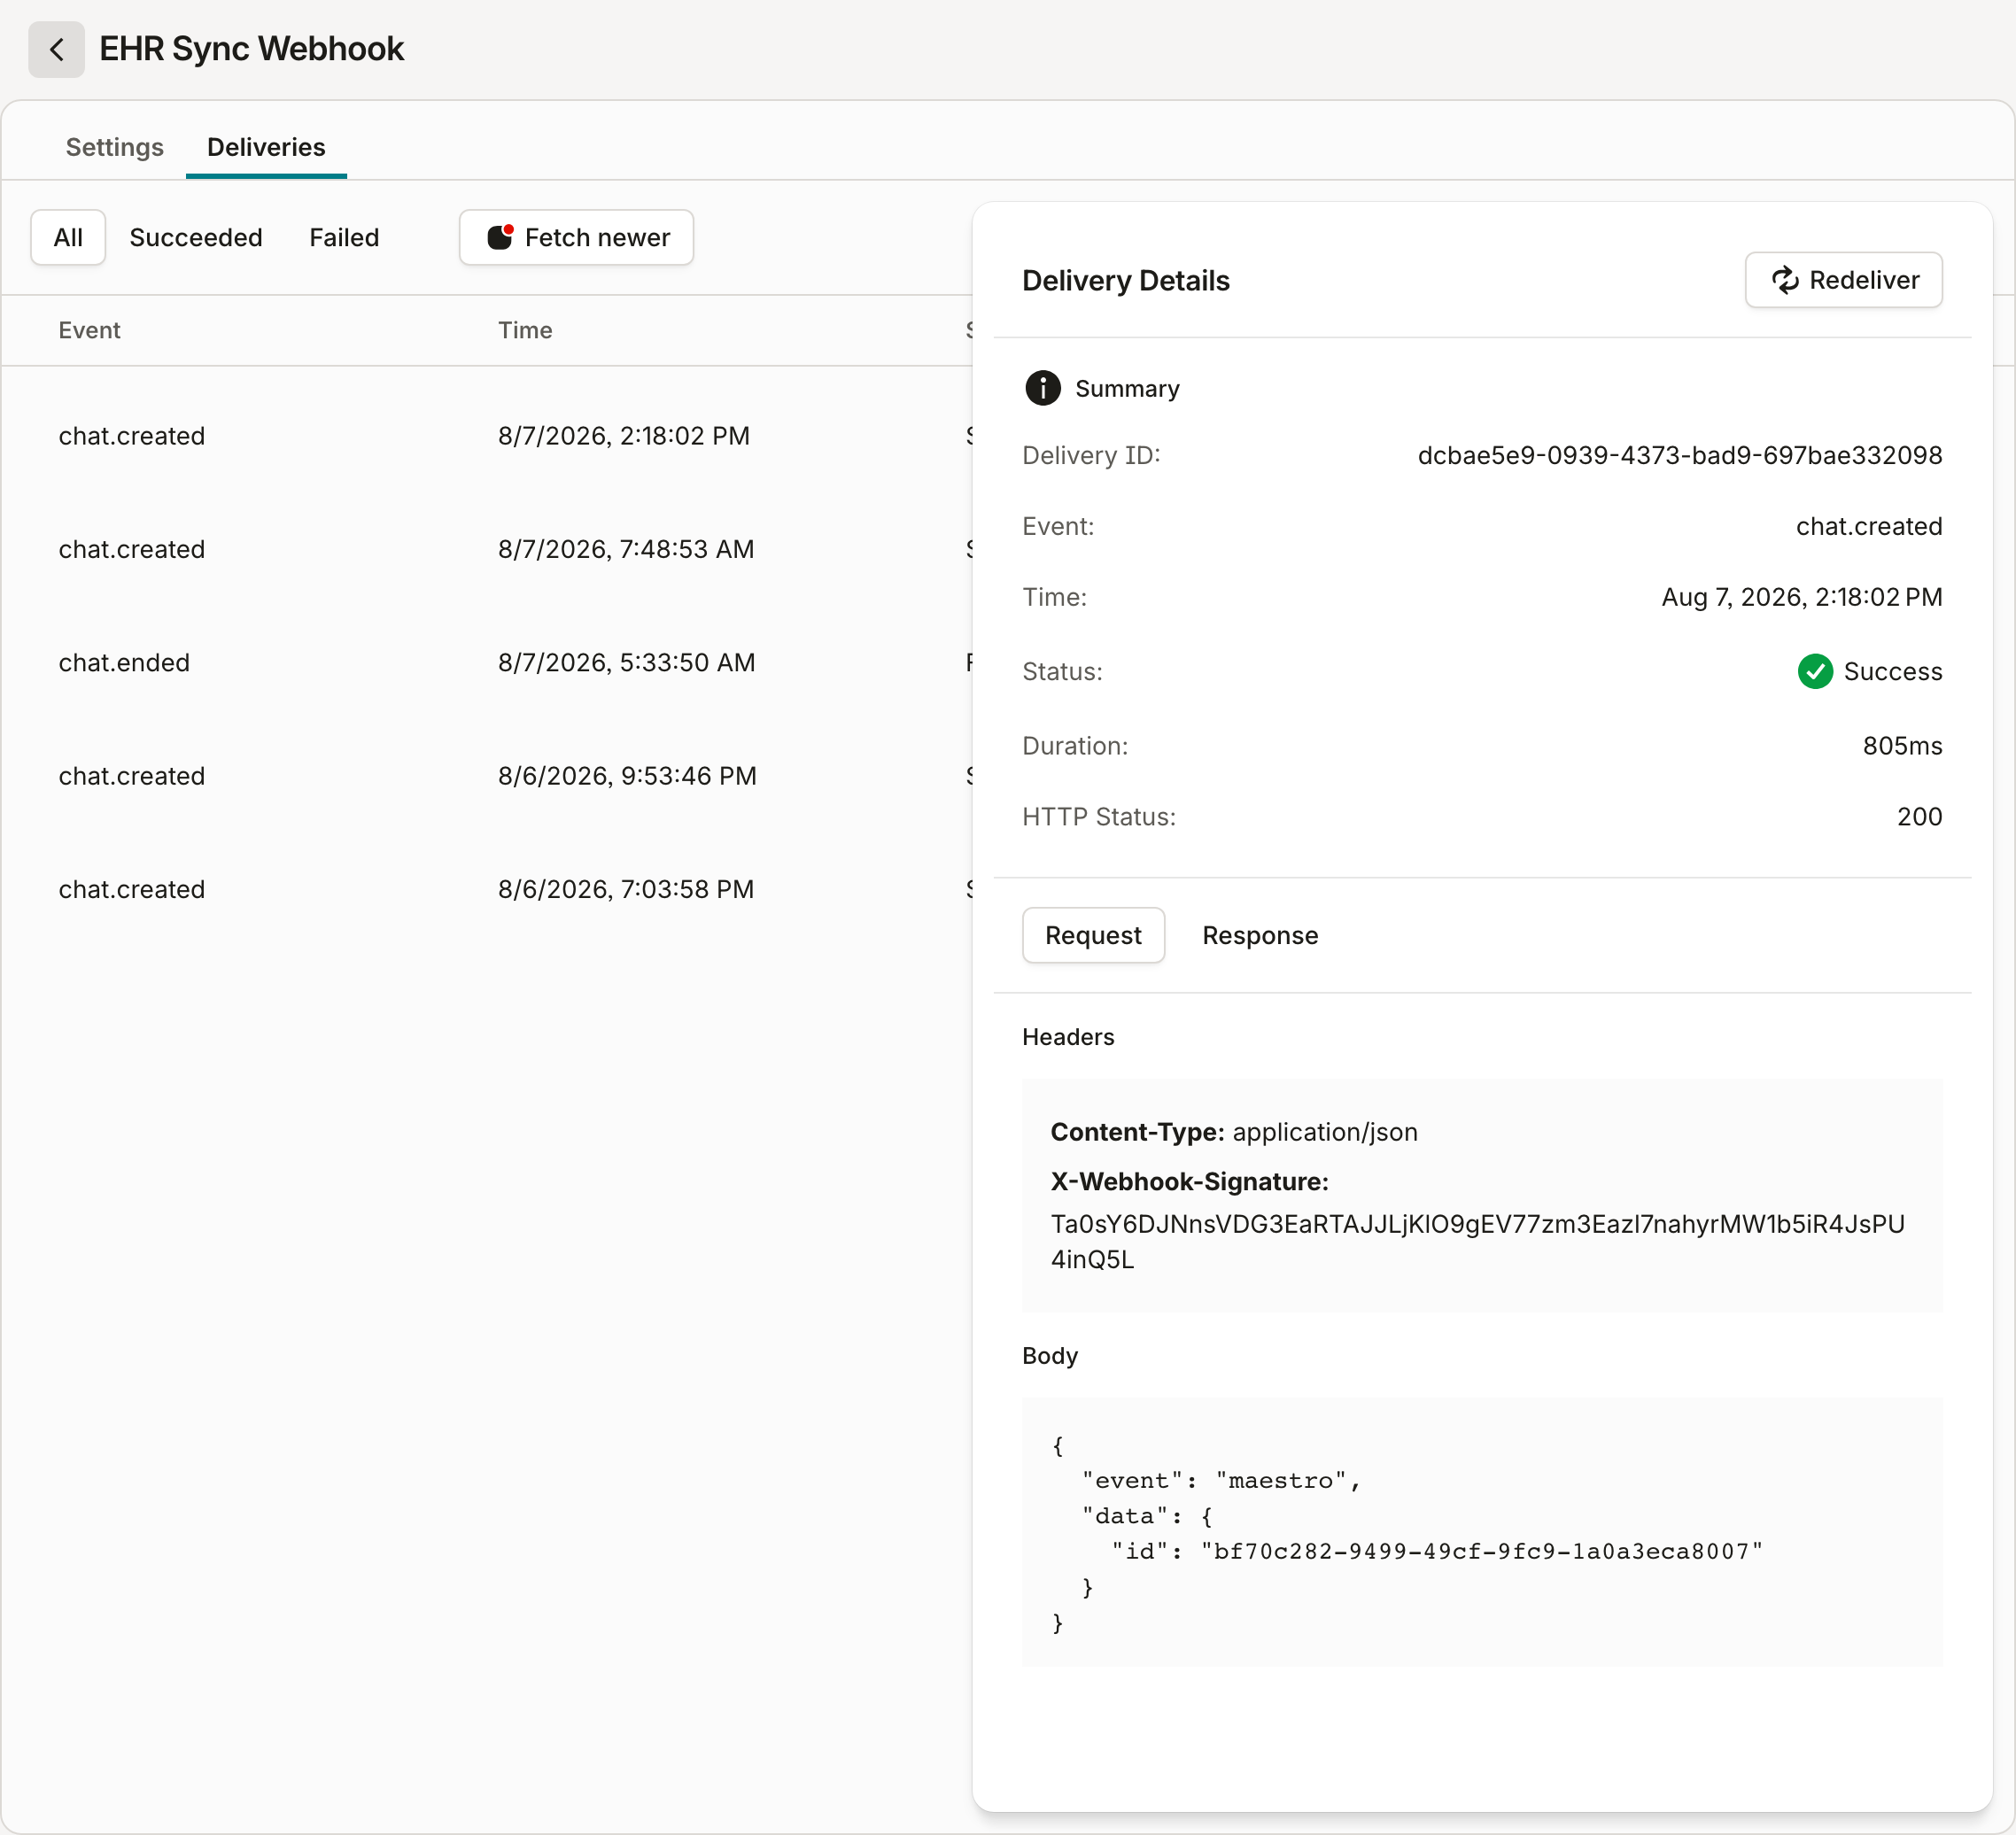Screen dimensions: 2016x1835
Task: Select the All filter
Action: [68, 237]
